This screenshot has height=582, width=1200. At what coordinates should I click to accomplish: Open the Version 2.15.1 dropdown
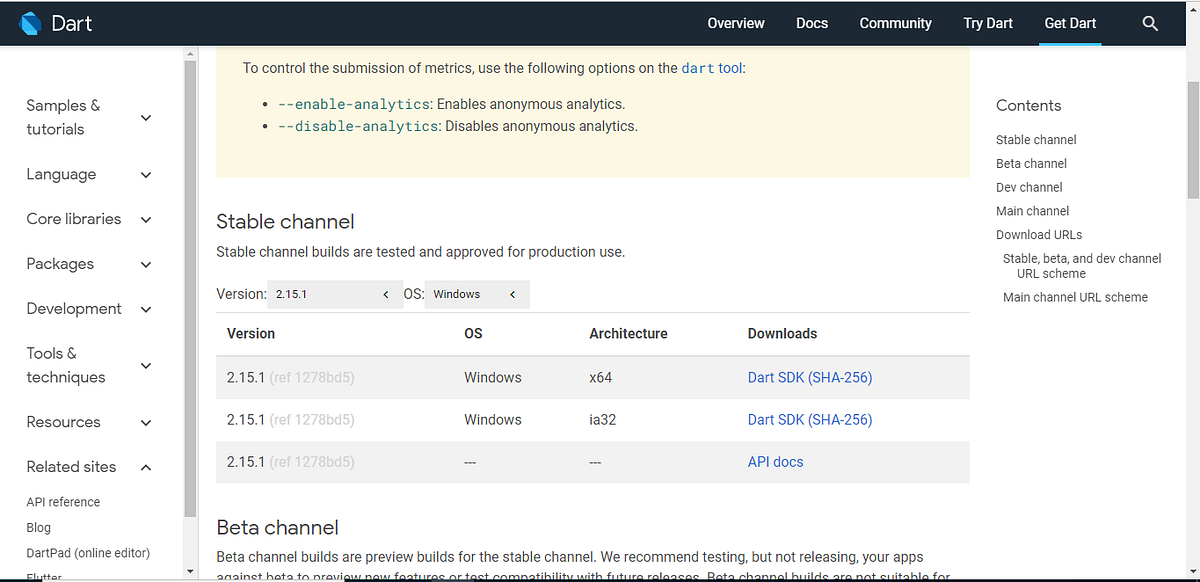pos(335,294)
